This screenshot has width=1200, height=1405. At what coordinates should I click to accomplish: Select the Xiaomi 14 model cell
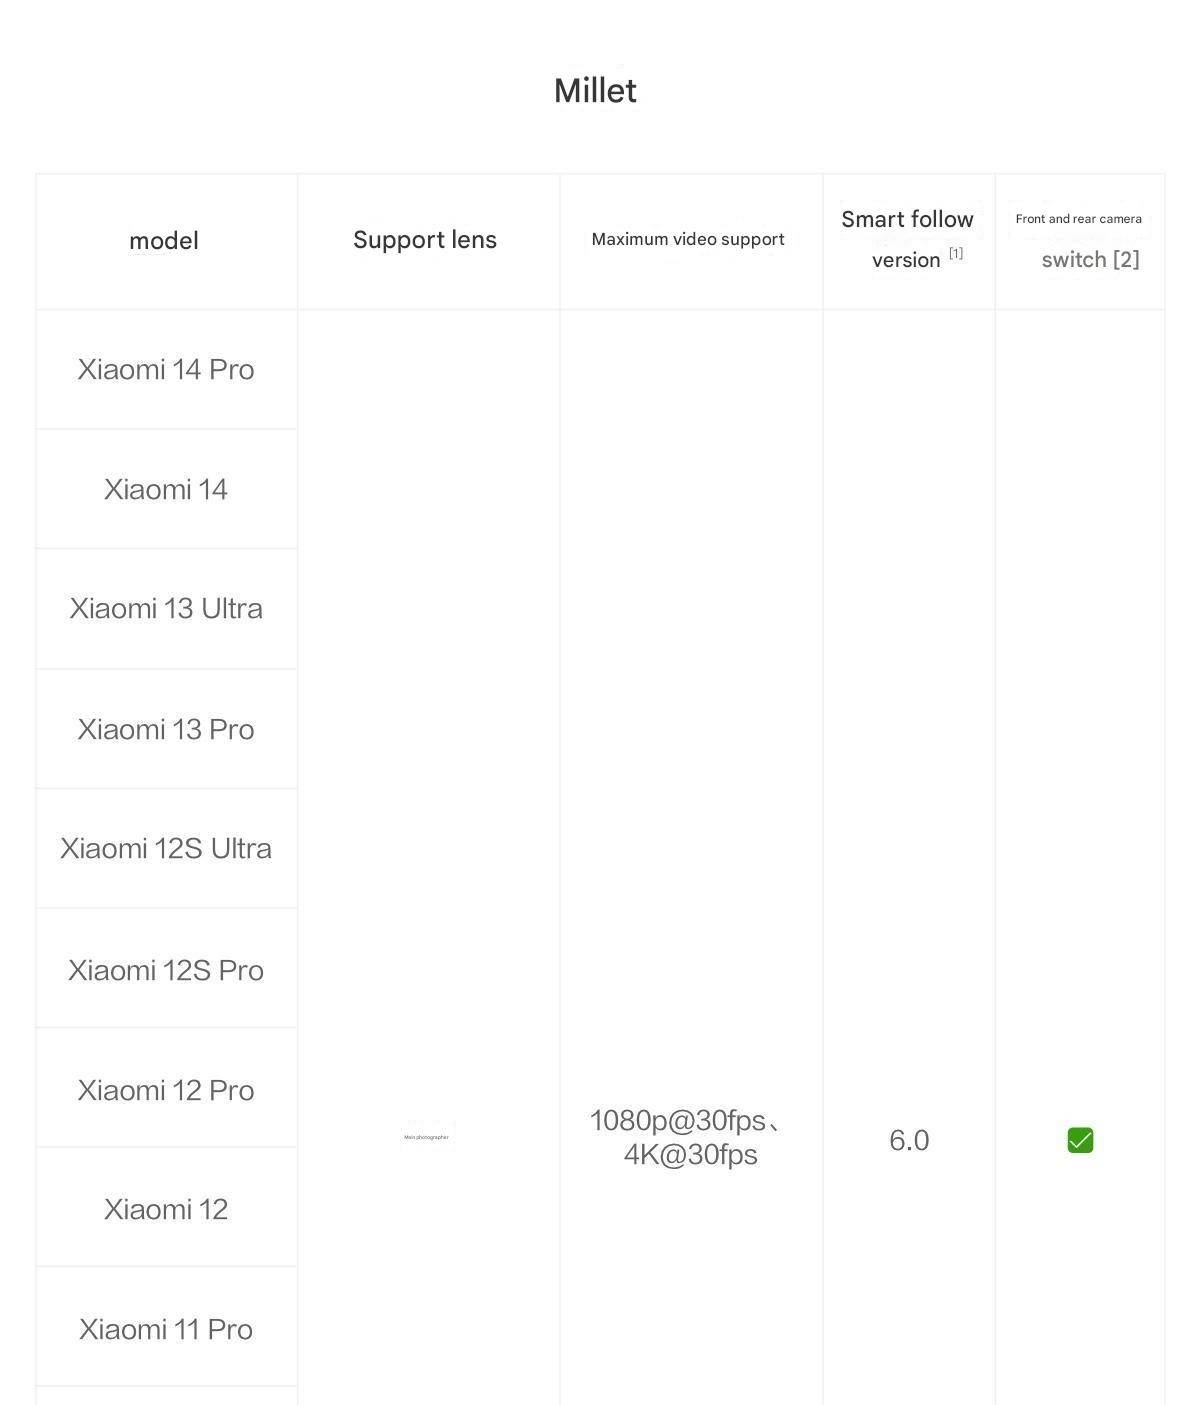click(166, 489)
